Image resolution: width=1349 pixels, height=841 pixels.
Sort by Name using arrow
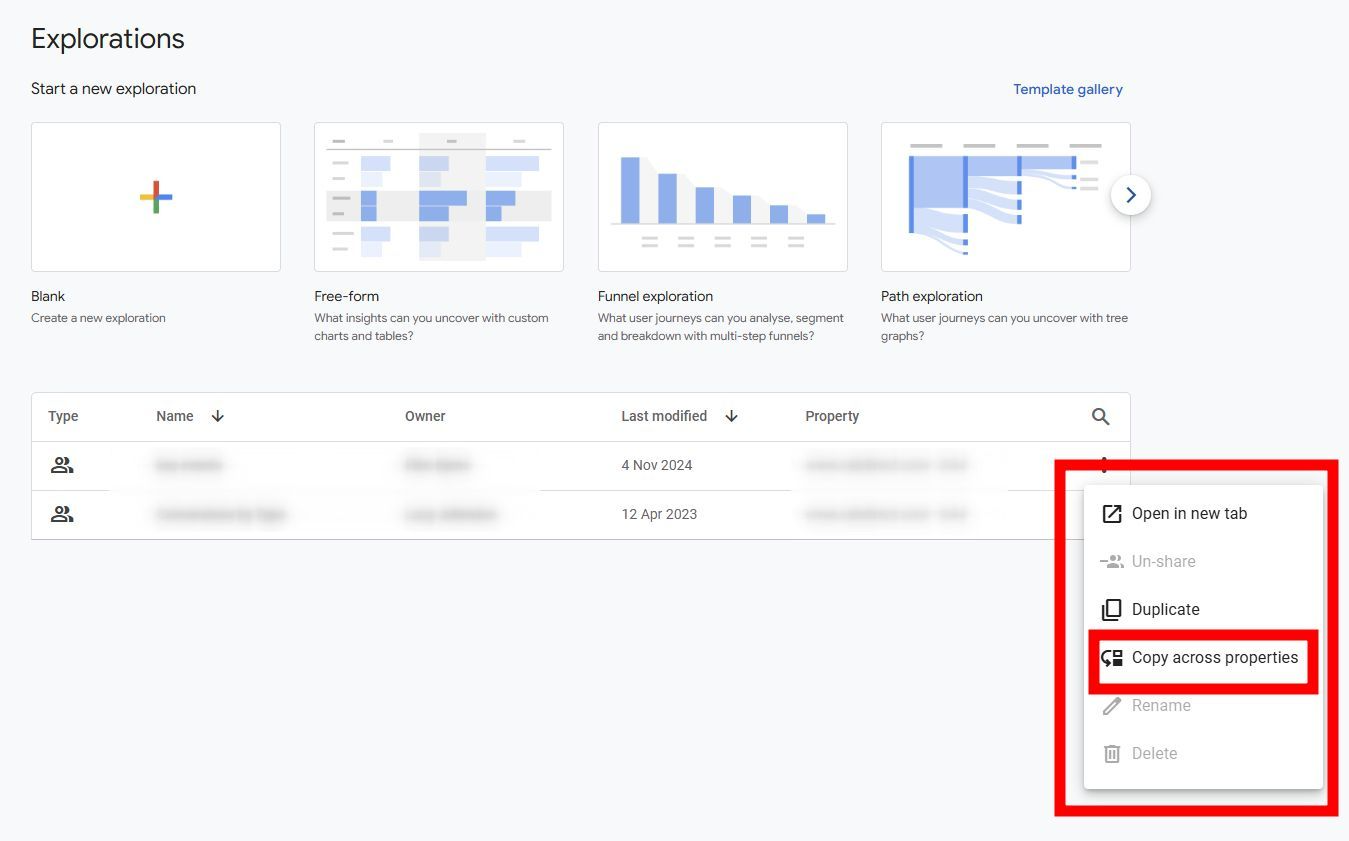point(218,416)
